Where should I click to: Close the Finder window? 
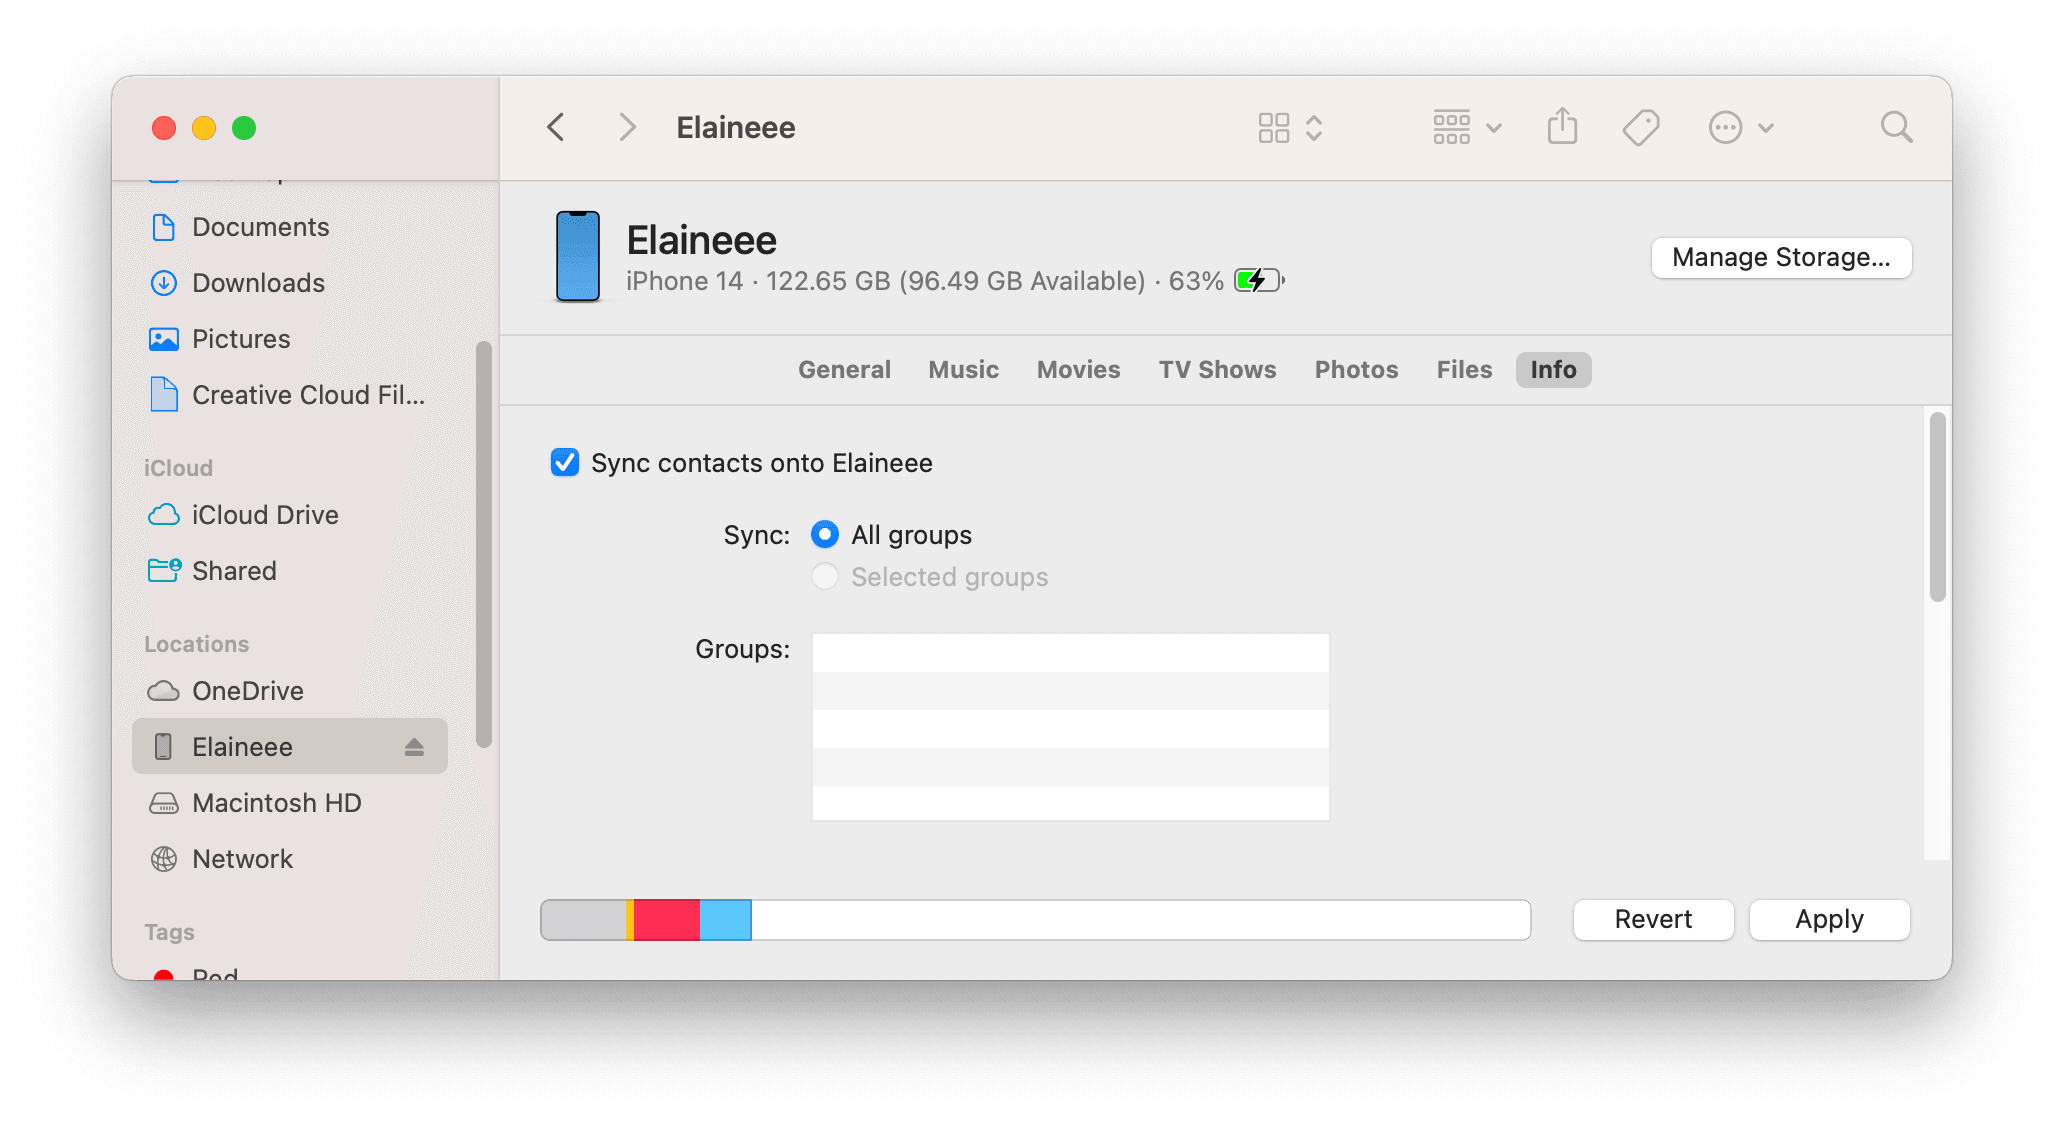[164, 128]
